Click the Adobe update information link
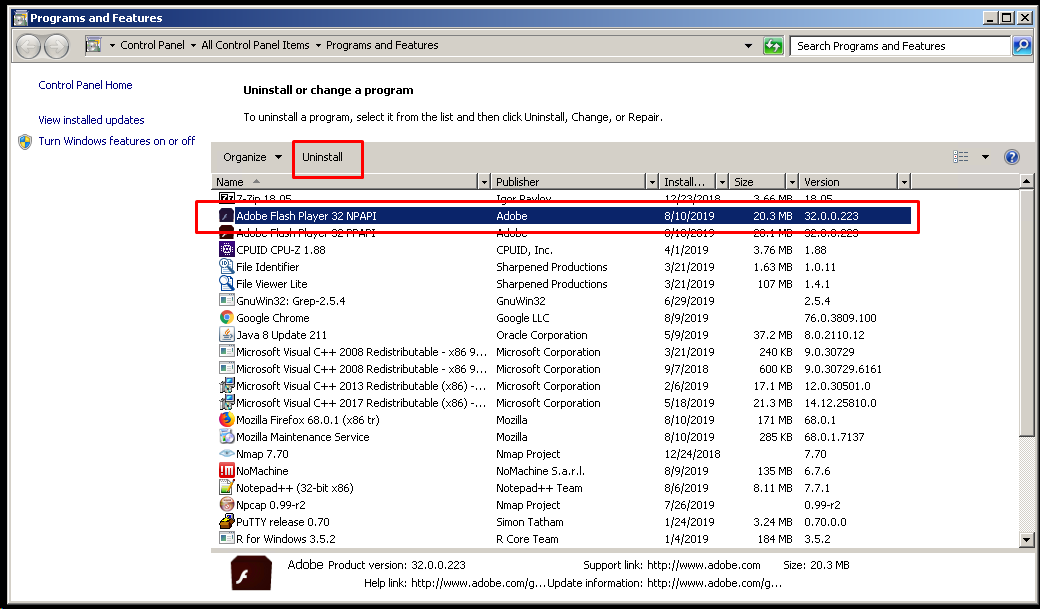This screenshot has height=609, width=1040. pyautogui.click(x=714, y=583)
